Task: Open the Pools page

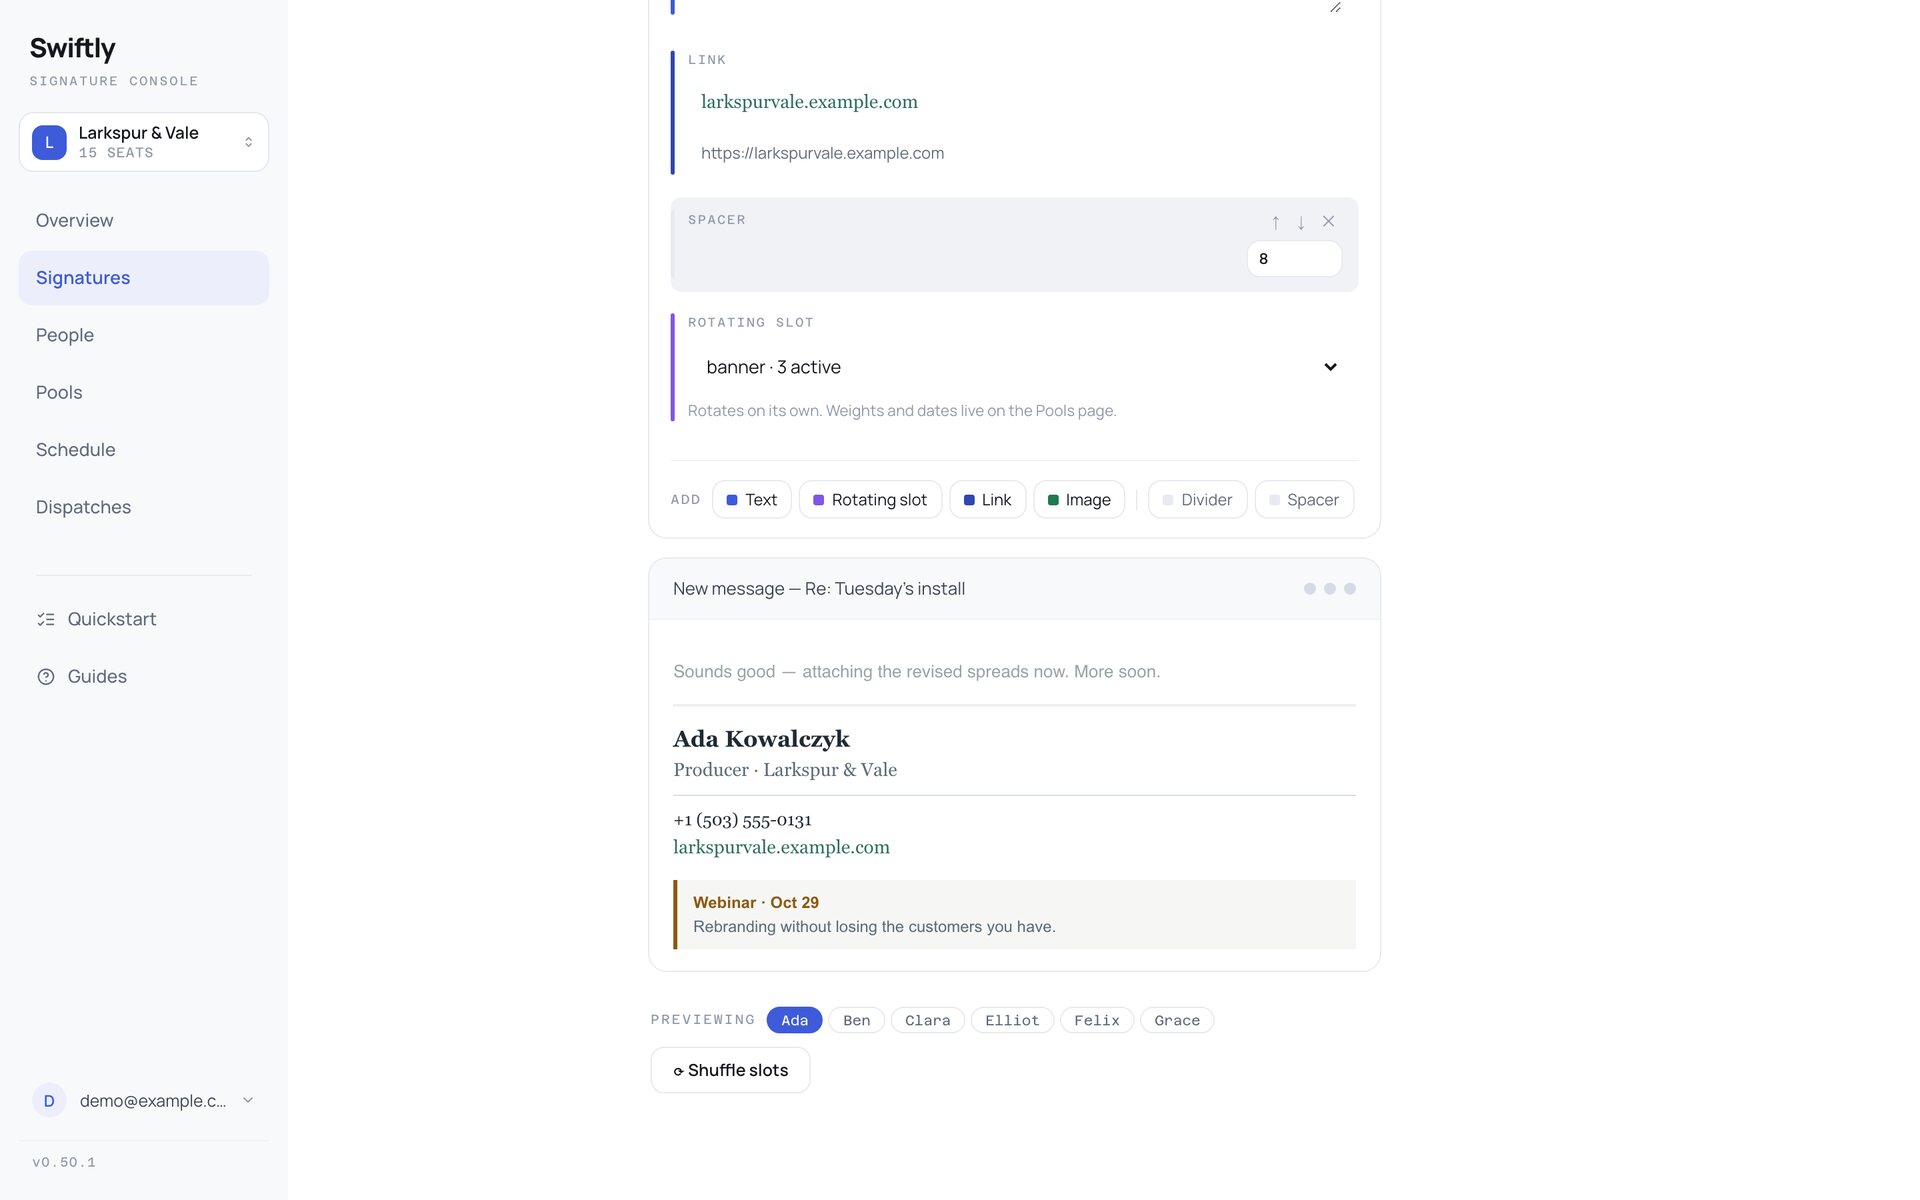Action: pos(144,392)
